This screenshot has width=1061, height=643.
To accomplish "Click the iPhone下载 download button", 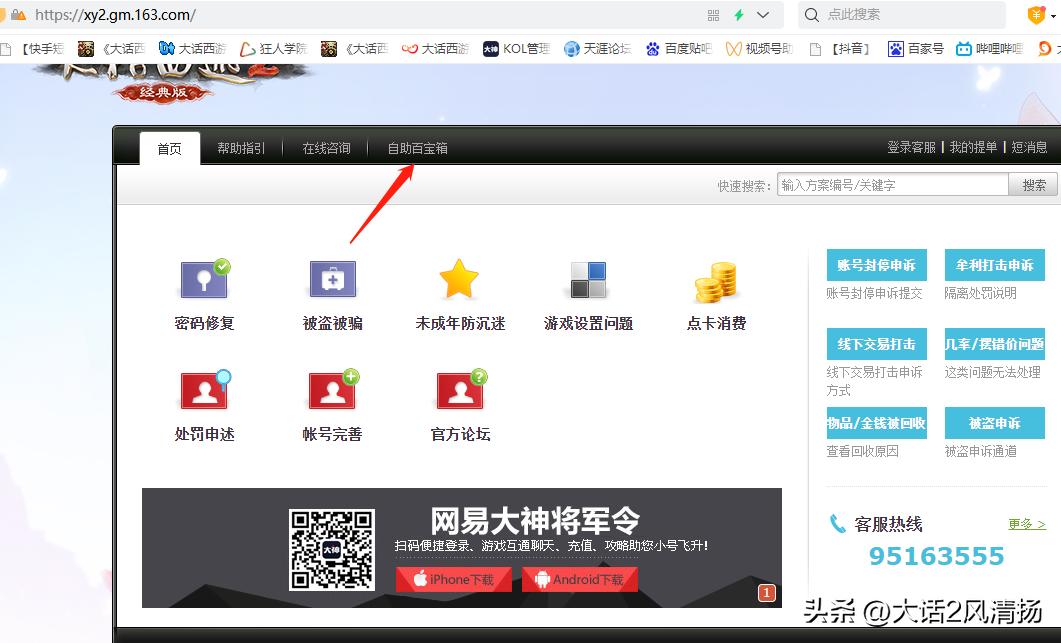I will coord(453,579).
